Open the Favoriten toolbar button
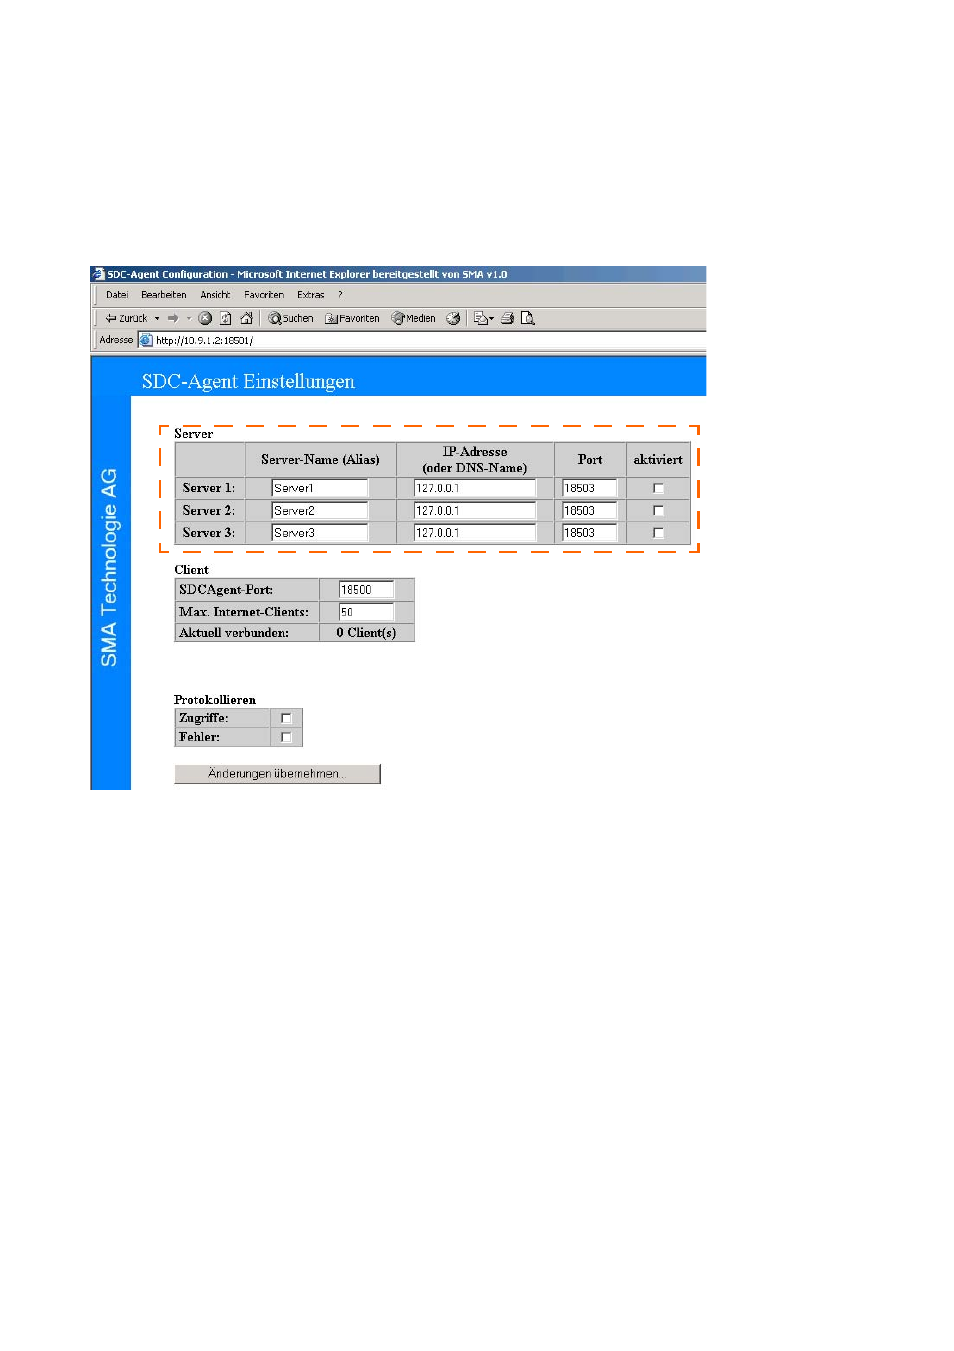The width and height of the screenshot is (954, 1351). click(x=352, y=318)
